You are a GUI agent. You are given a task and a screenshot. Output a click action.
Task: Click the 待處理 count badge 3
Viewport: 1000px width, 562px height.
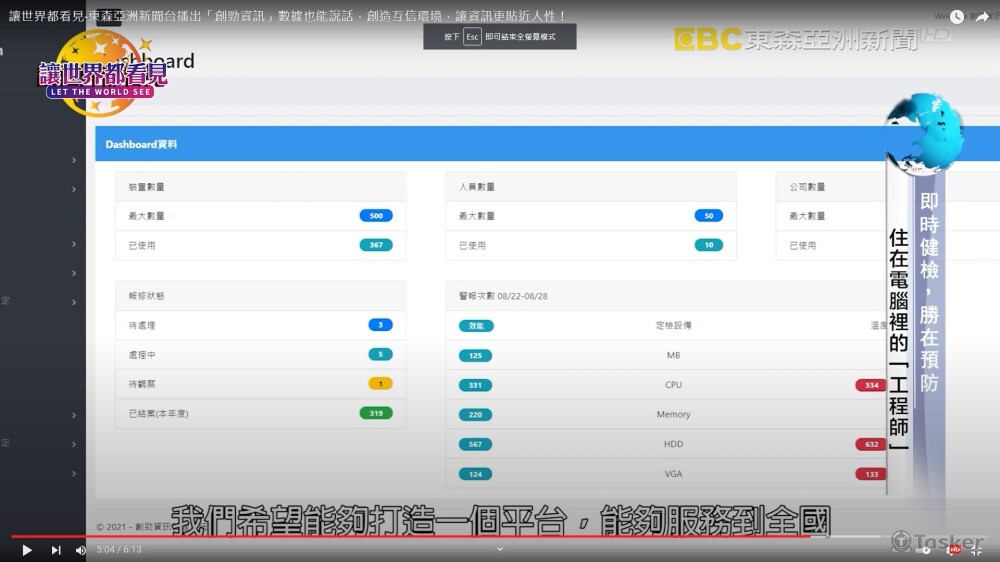(380, 325)
